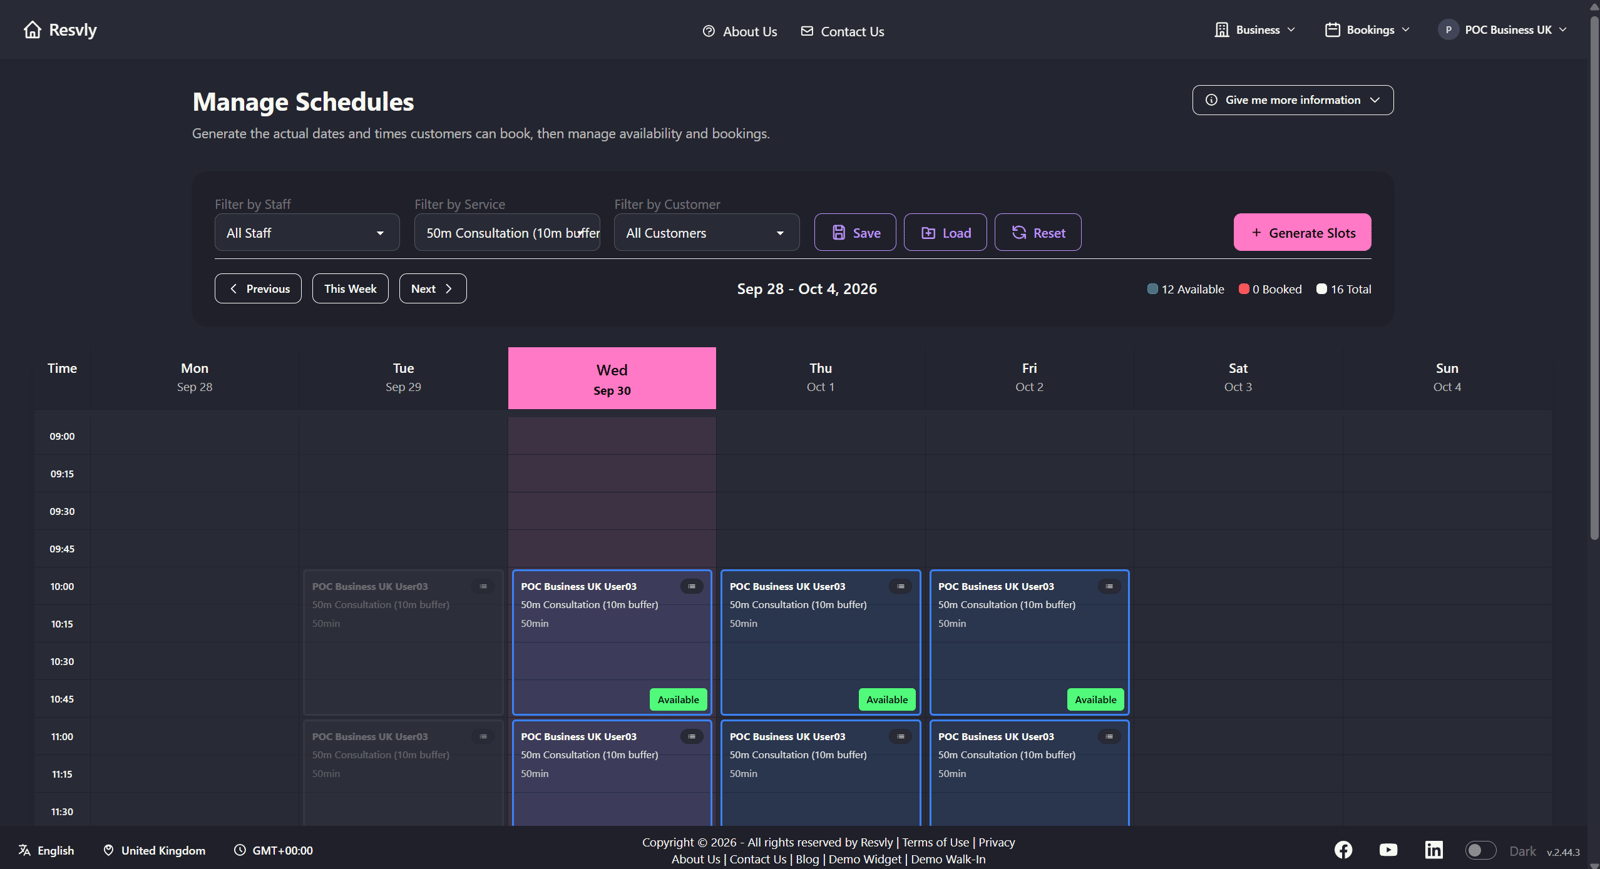Click the English language icon

coord(24,851)
